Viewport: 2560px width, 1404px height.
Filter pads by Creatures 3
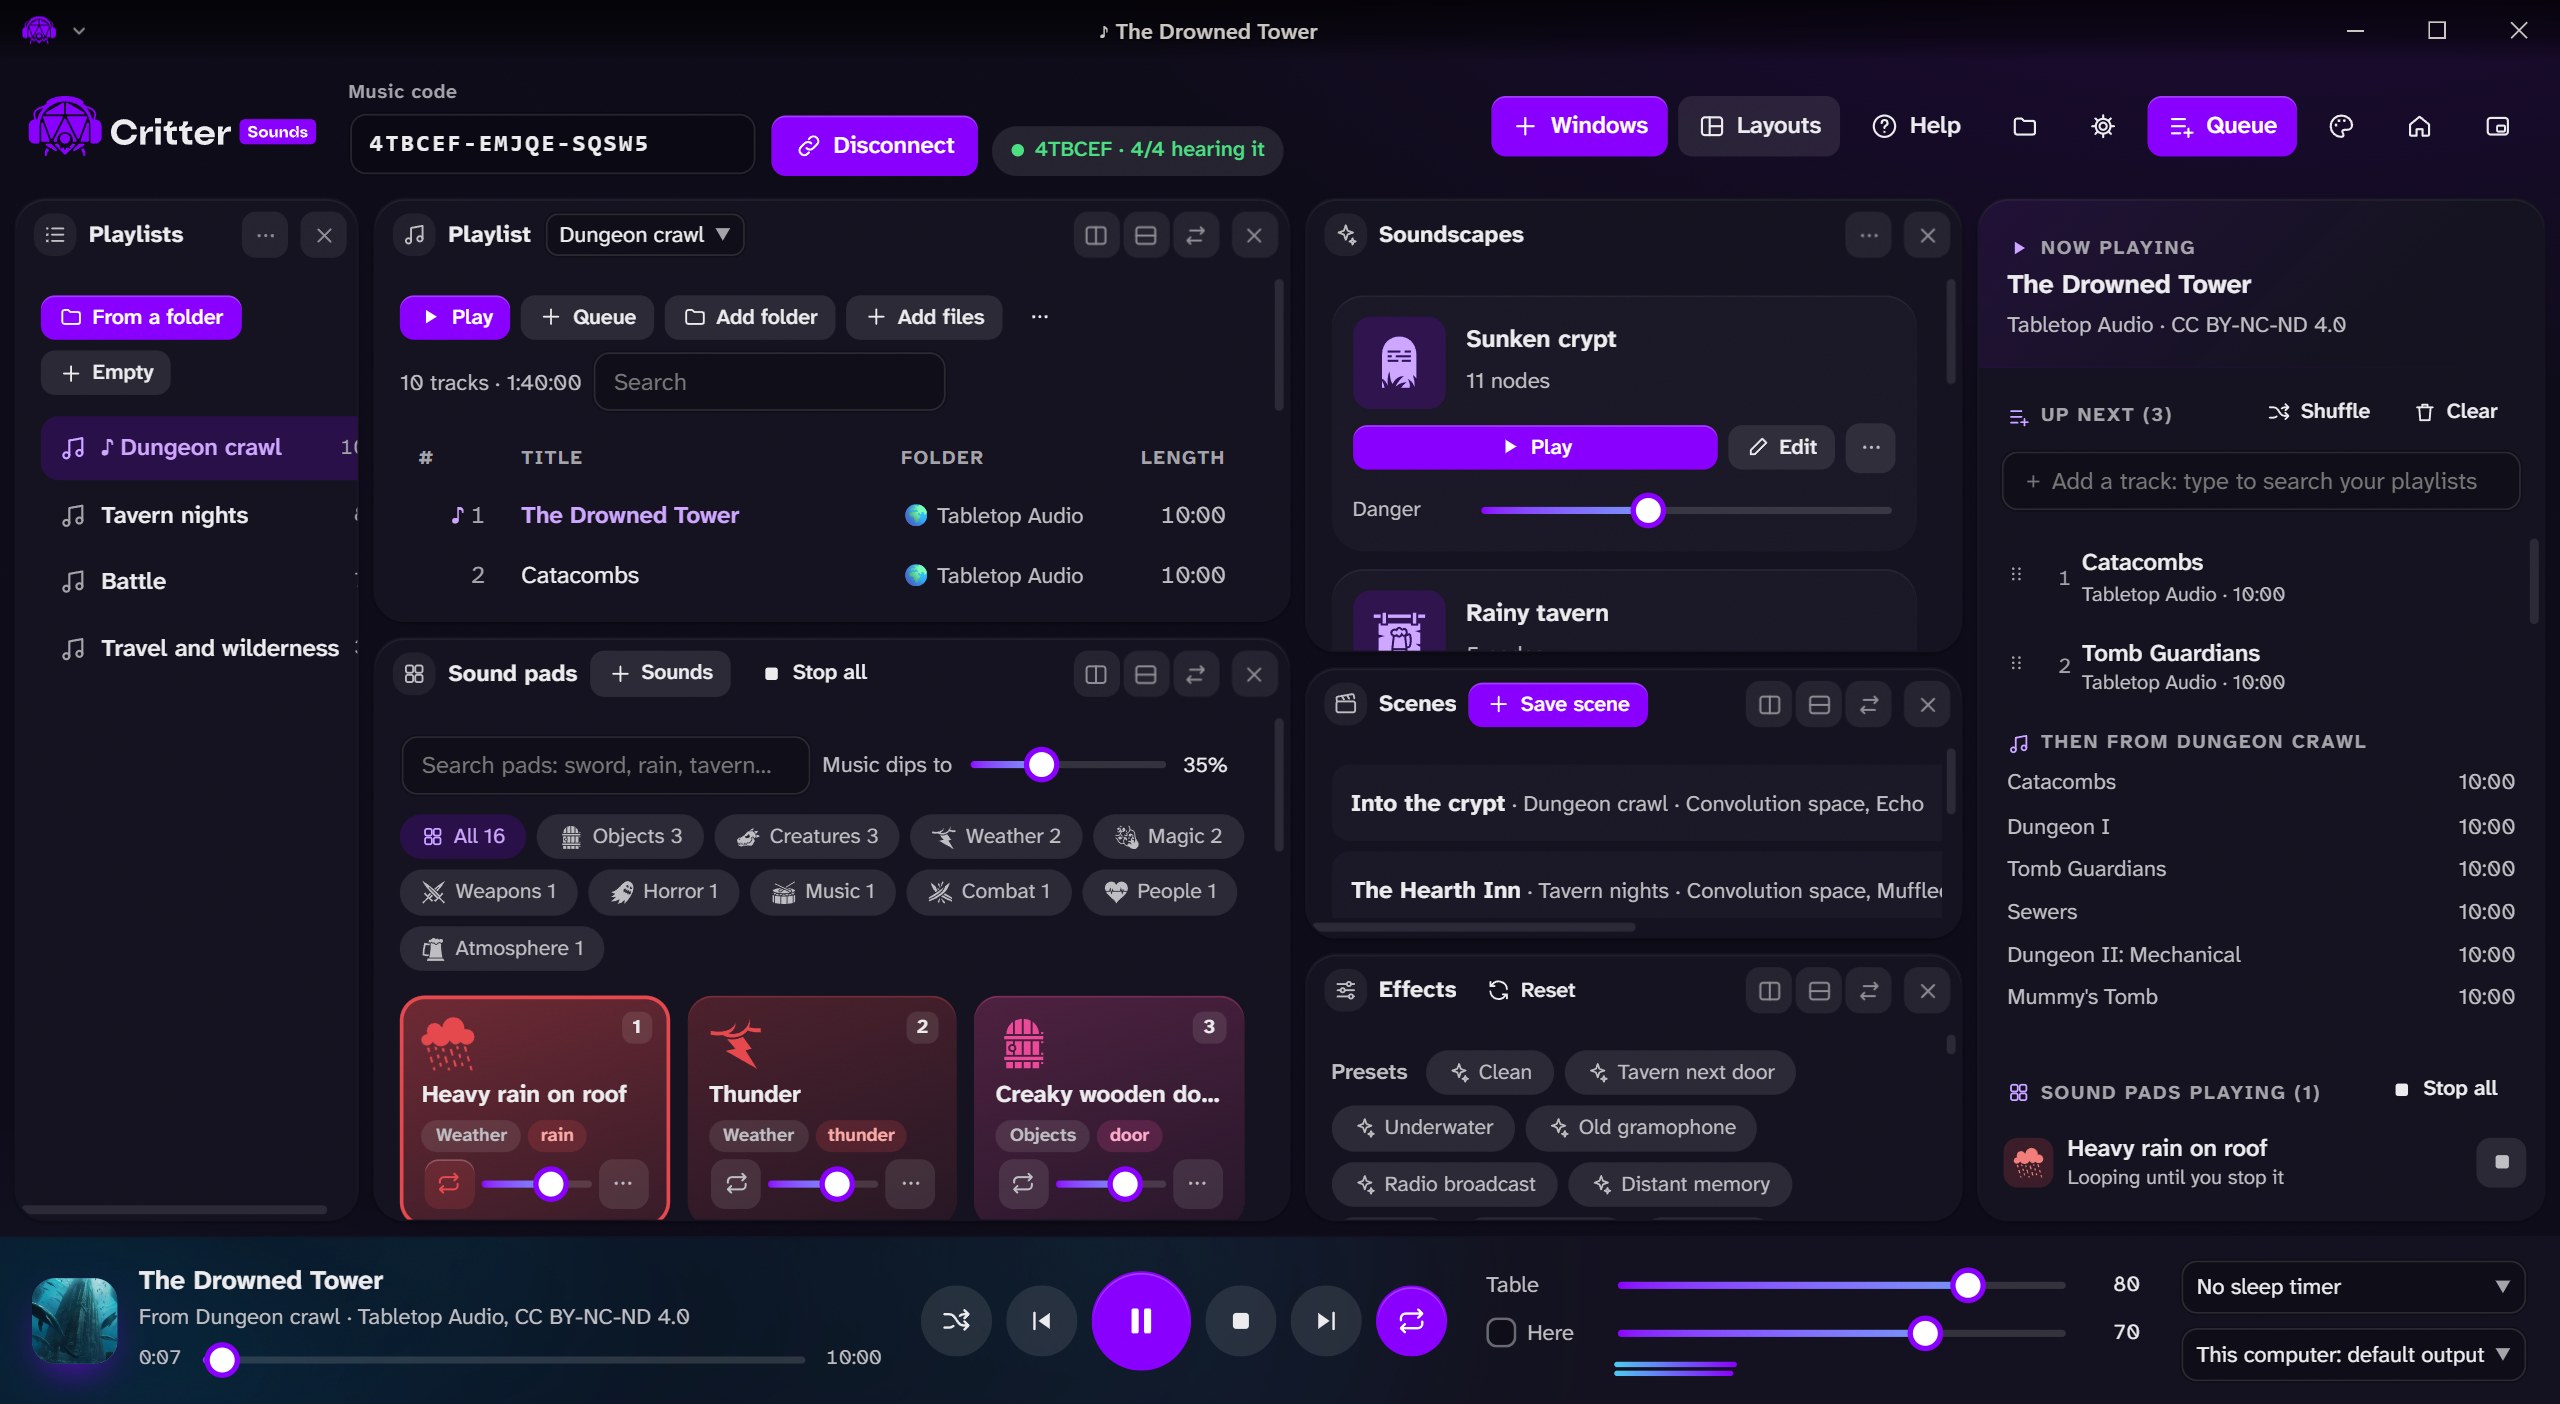[807, 836]
